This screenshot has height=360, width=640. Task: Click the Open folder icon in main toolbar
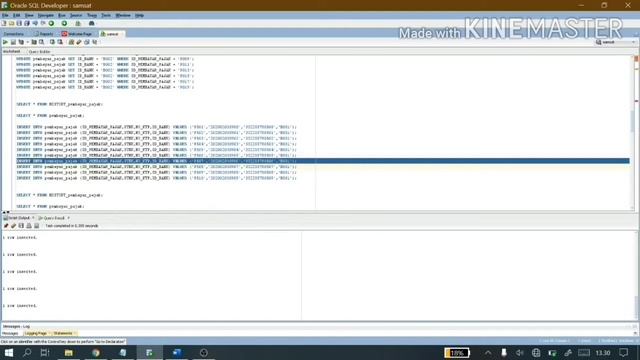[11, 23]
